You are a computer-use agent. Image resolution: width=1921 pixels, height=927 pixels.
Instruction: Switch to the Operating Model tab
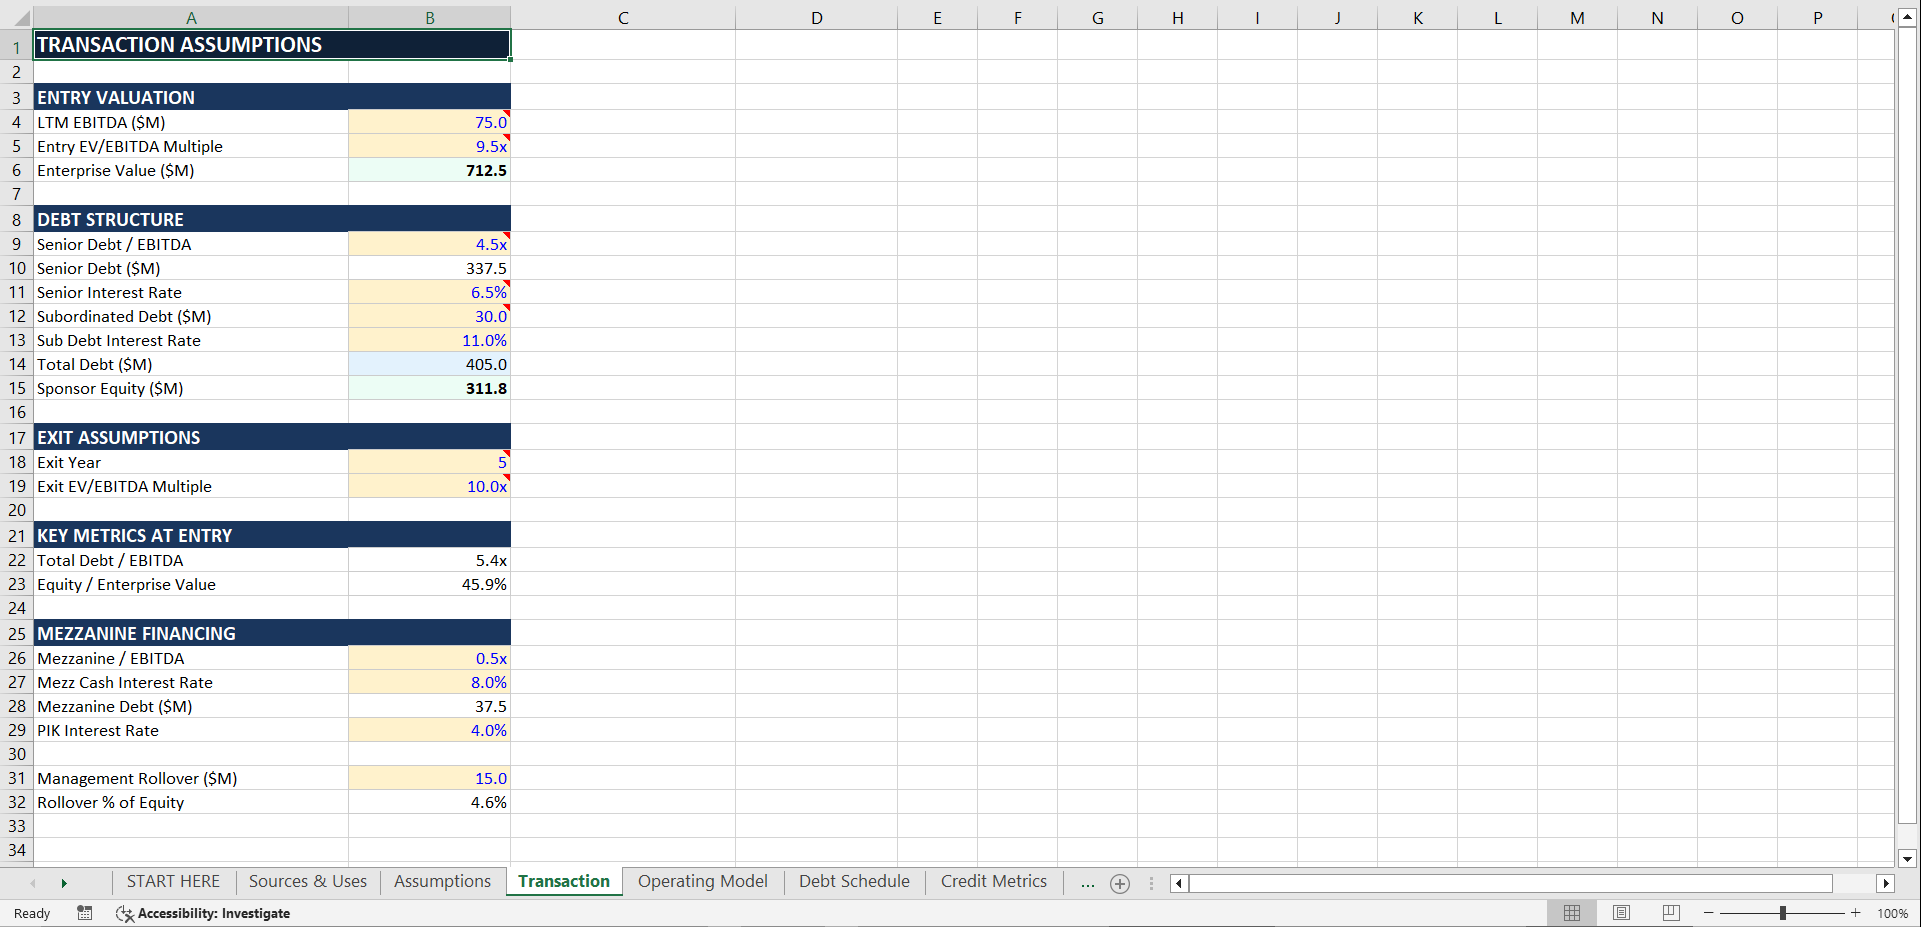pyautogui.click(x=703, y=882)
